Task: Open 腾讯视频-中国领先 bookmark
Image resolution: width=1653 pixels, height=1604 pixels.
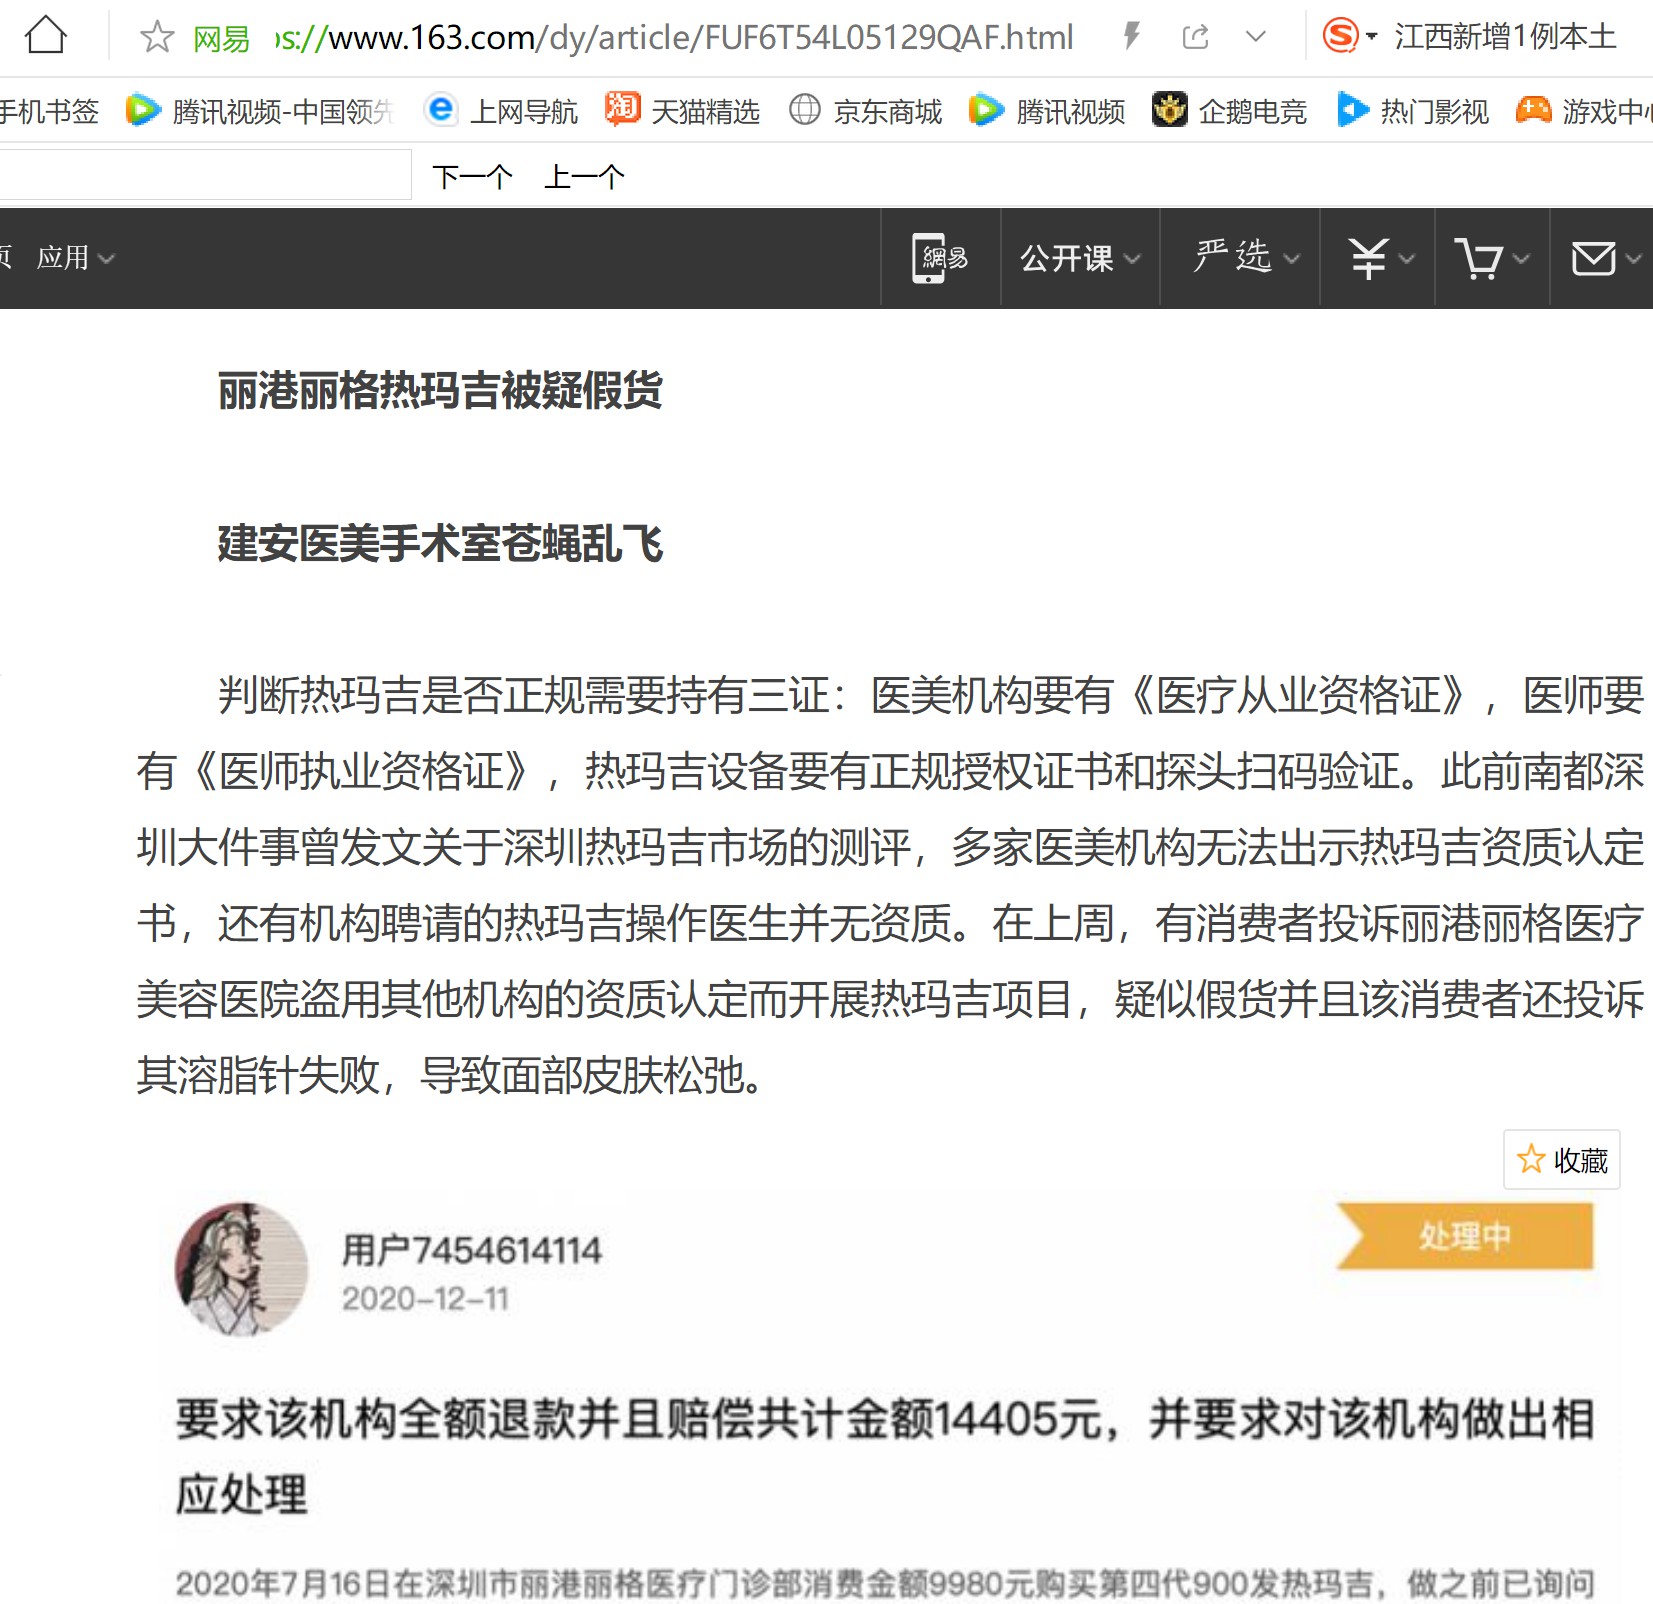Action: pos(260,111)
